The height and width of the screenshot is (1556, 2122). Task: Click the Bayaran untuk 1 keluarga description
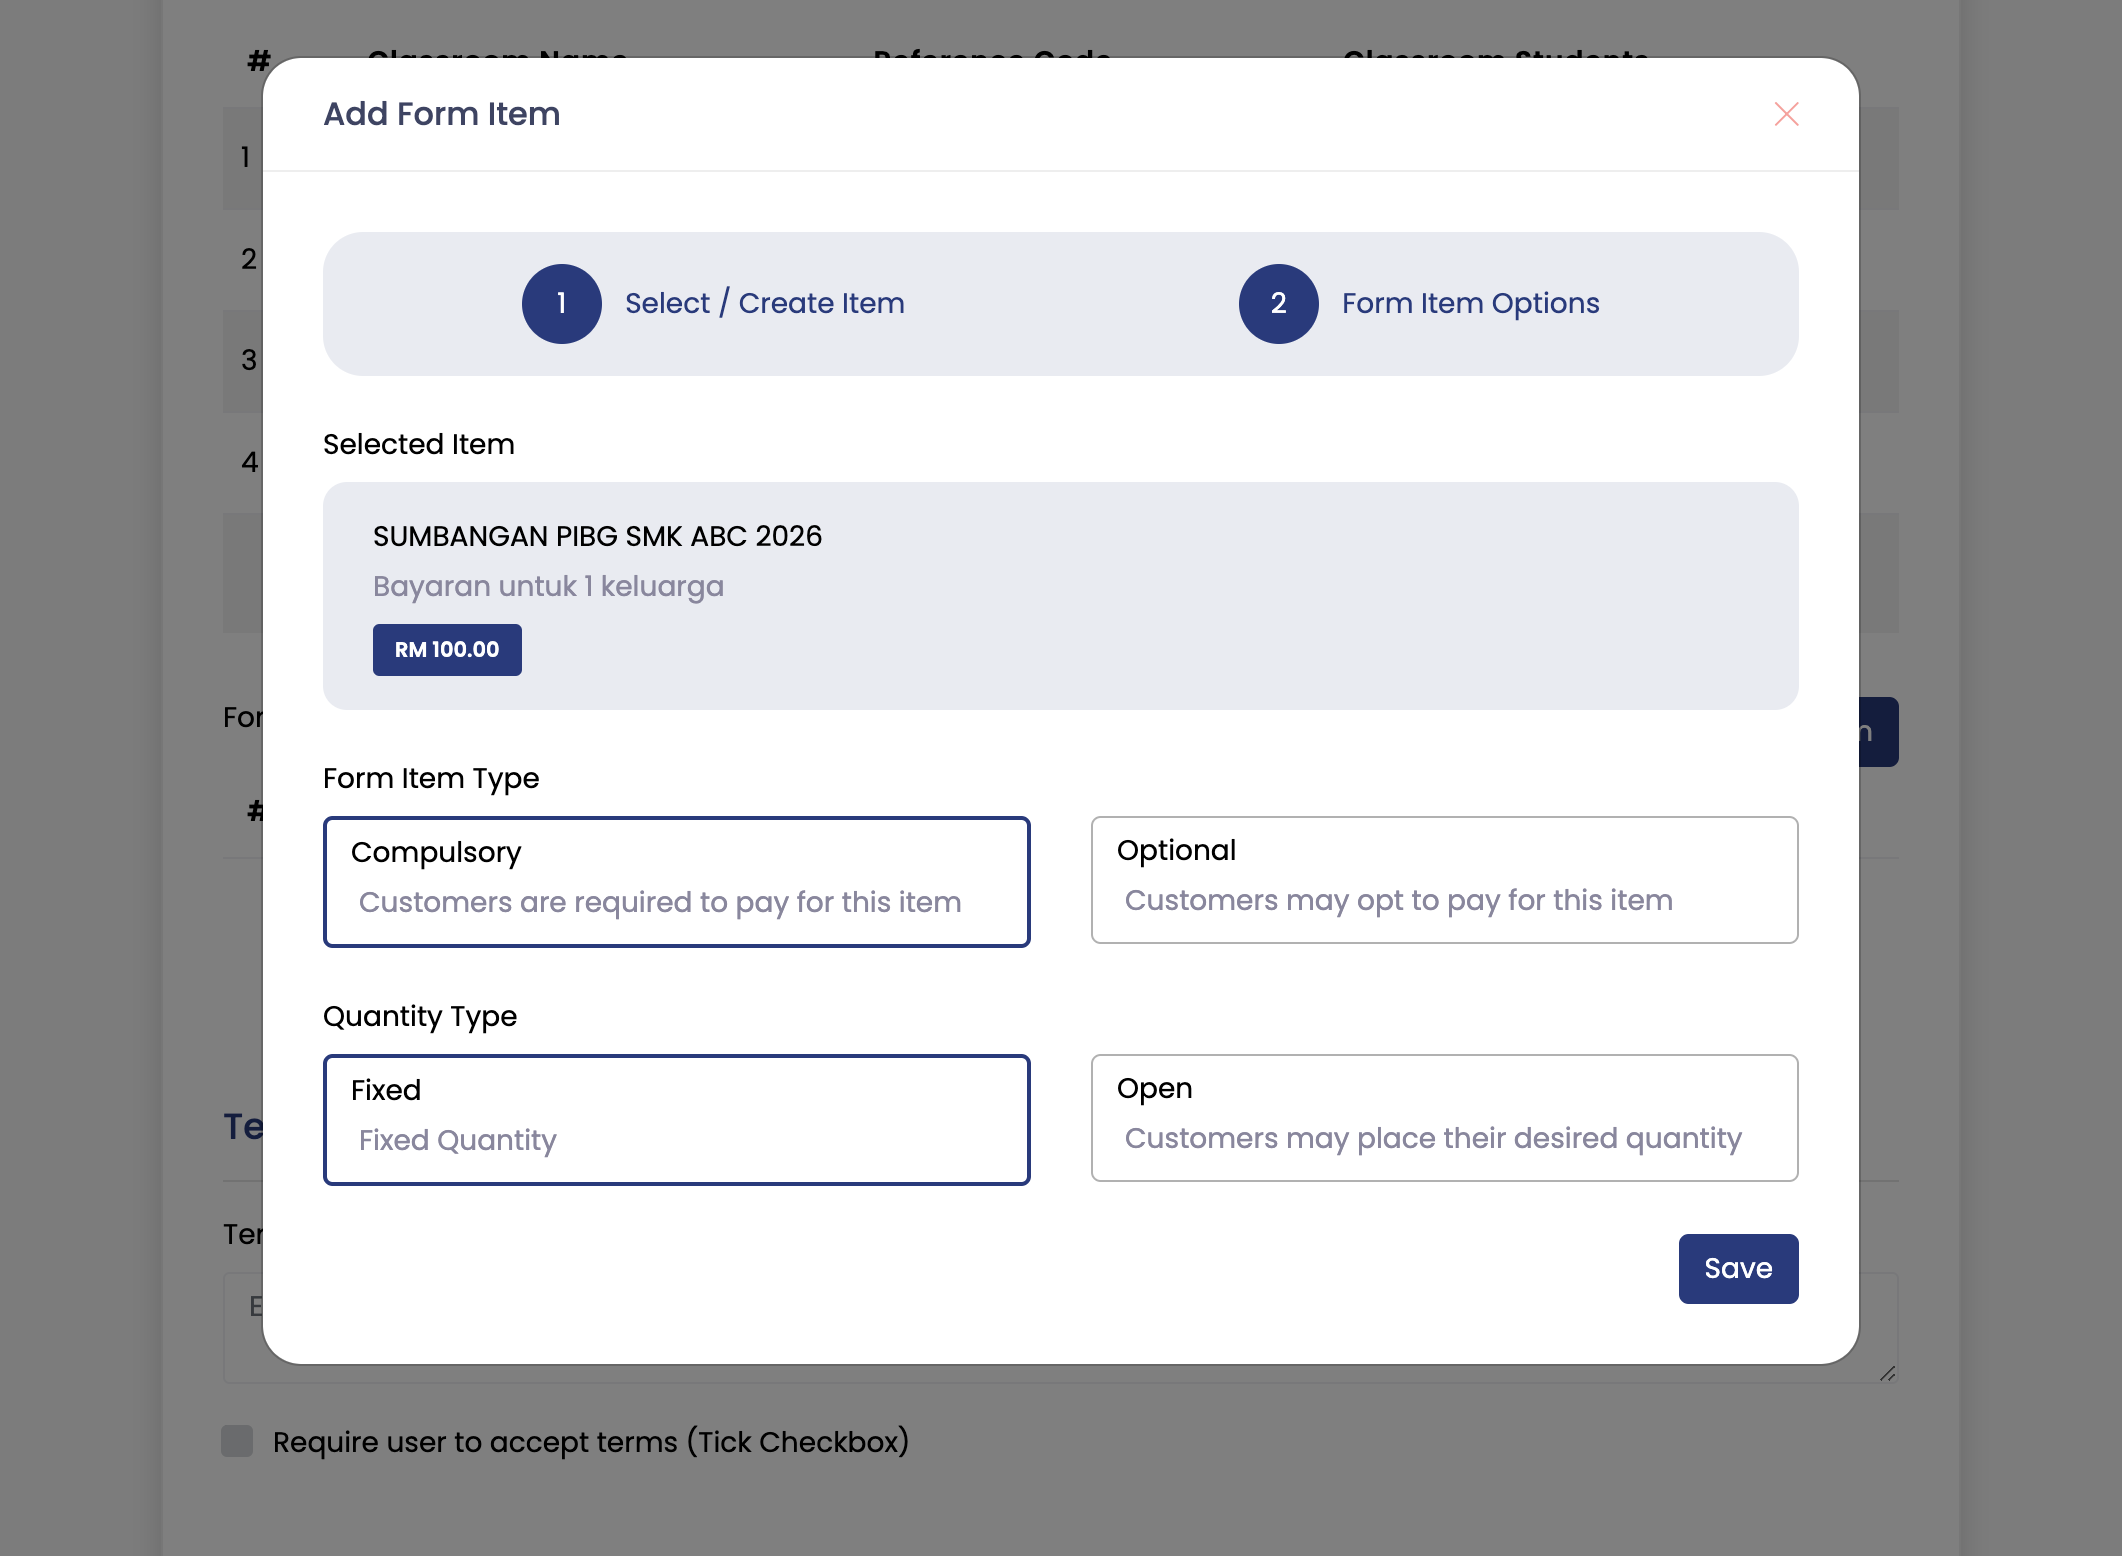click(548, 586)
